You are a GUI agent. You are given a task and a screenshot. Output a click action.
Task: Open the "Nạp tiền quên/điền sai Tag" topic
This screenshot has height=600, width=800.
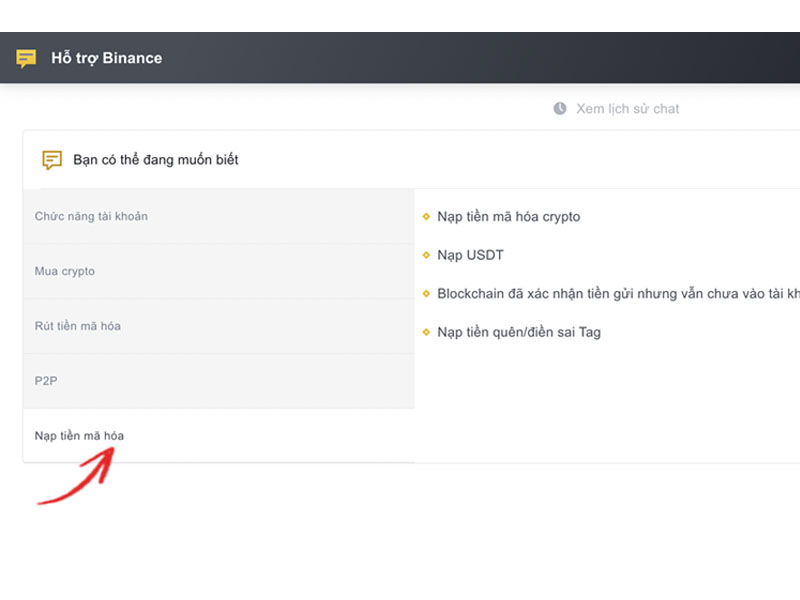point(519,332)
